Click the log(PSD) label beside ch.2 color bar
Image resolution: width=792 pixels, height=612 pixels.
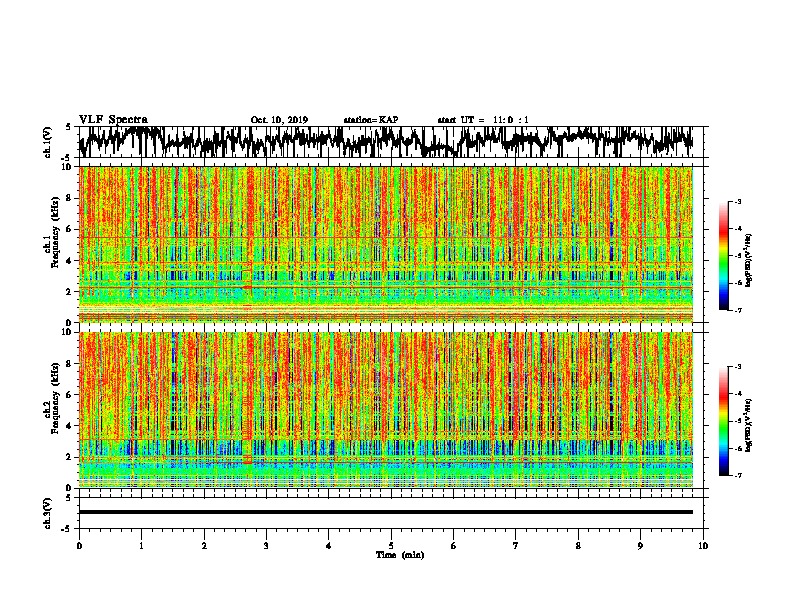tap(749, 426)
